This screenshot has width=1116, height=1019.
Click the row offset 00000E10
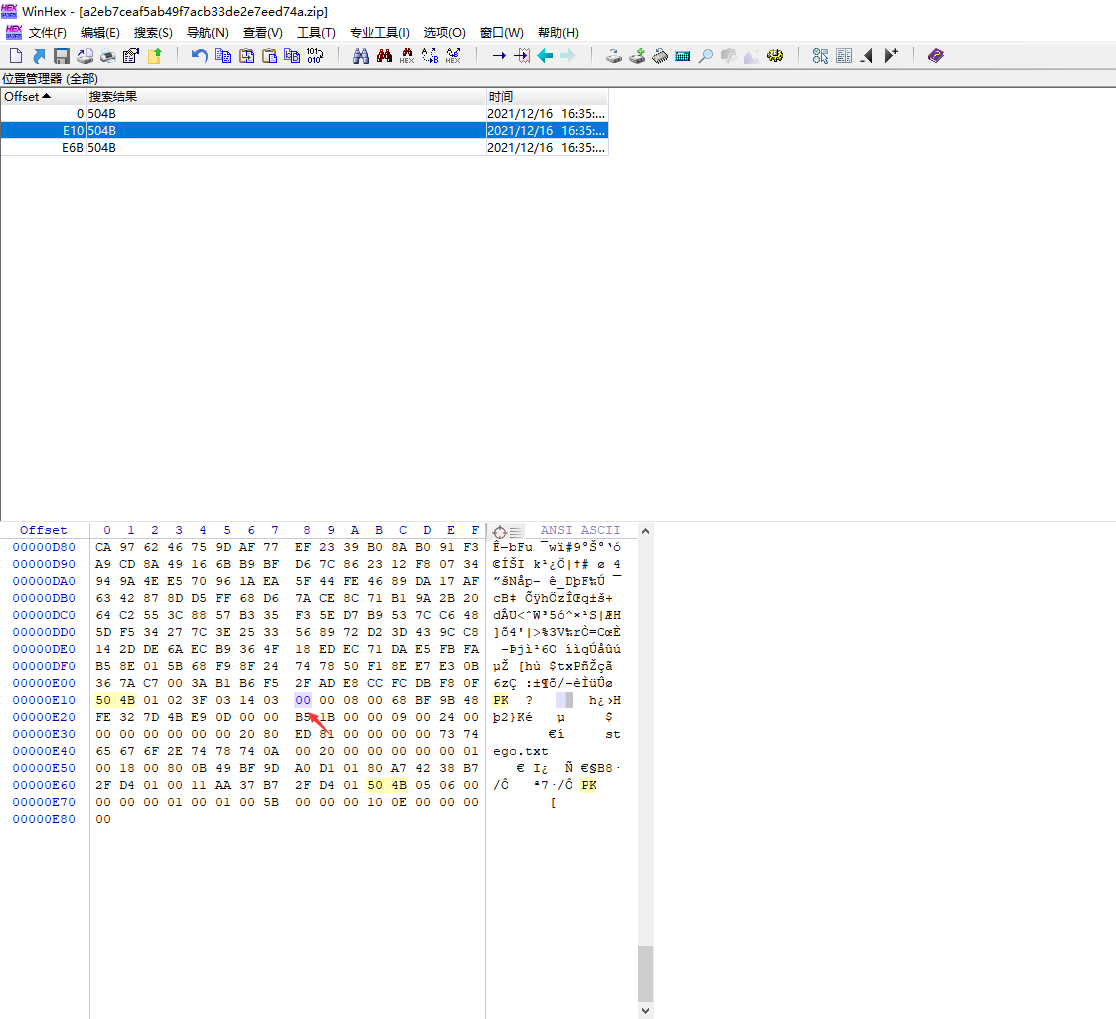(44, 700)
